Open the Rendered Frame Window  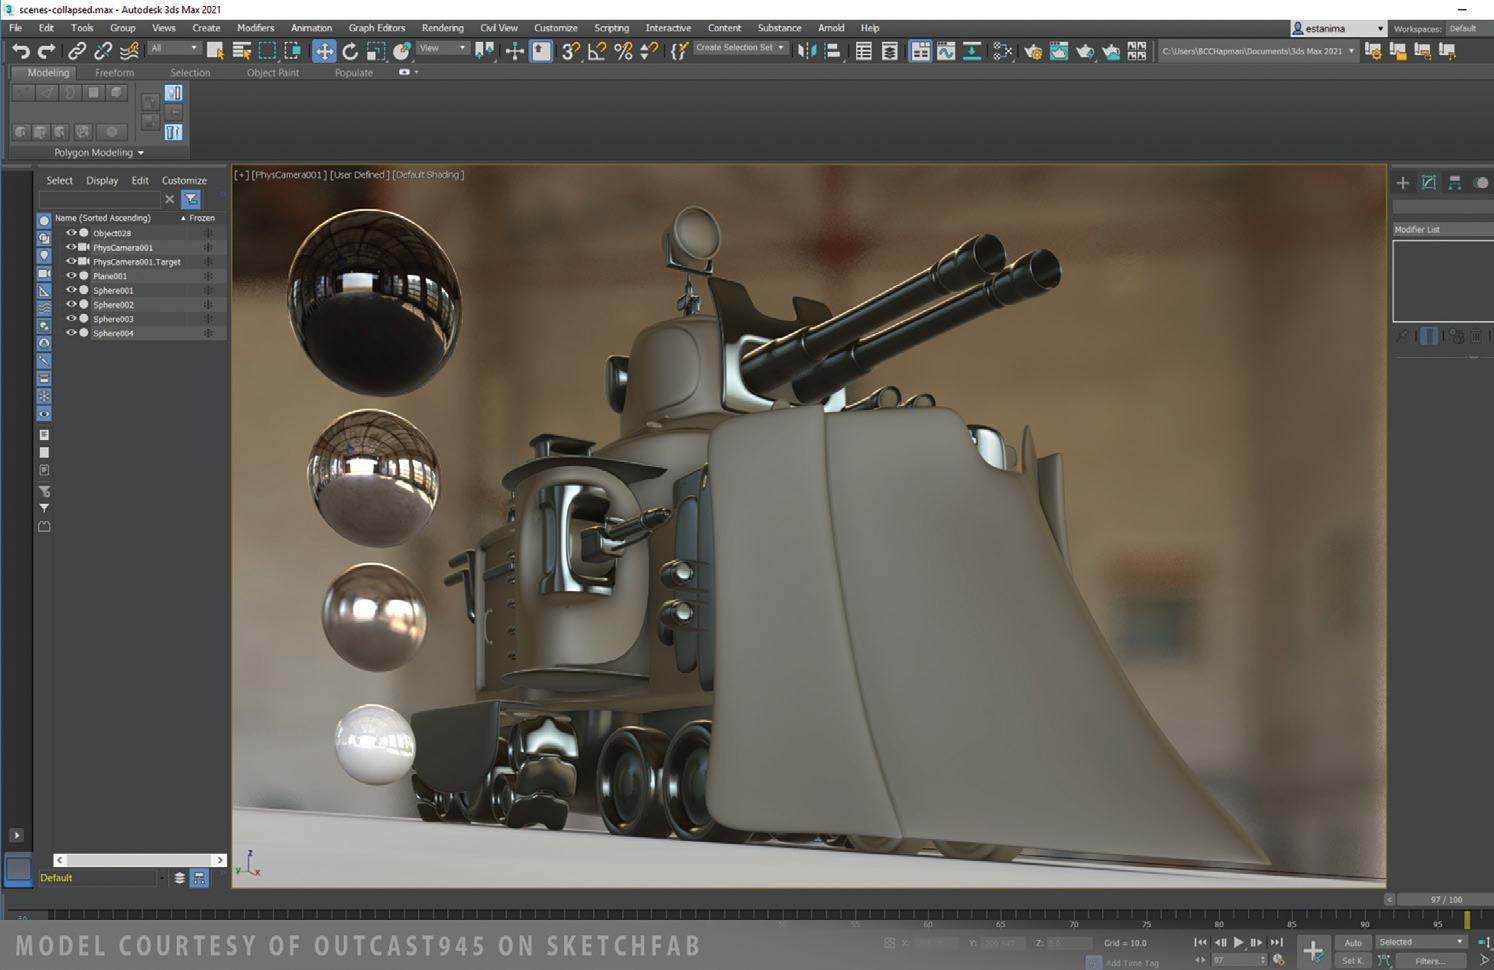coord(1059,50)
